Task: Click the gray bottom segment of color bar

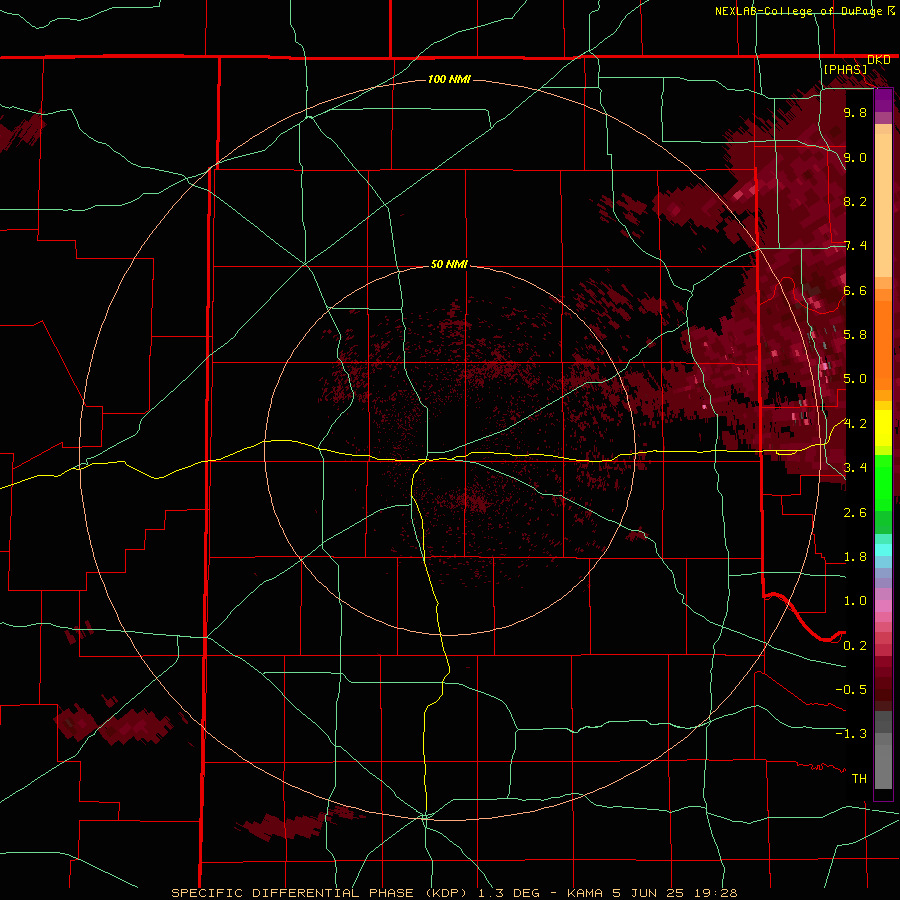Action: (883, 763)
